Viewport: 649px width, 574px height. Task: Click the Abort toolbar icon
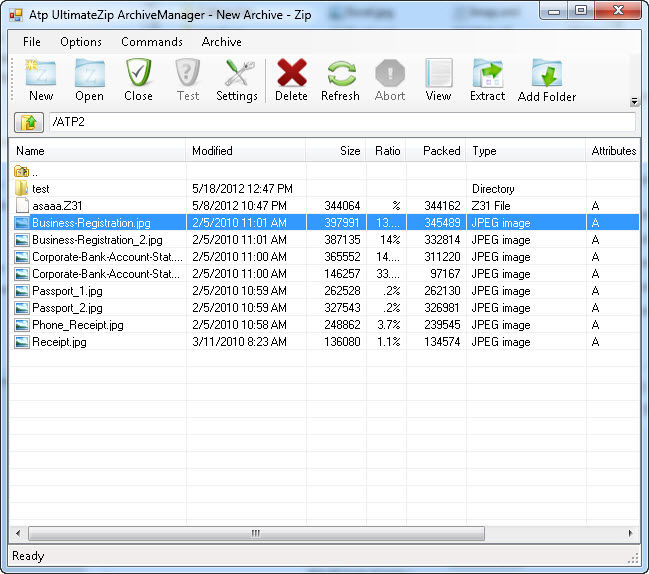(x=390, y=73)
